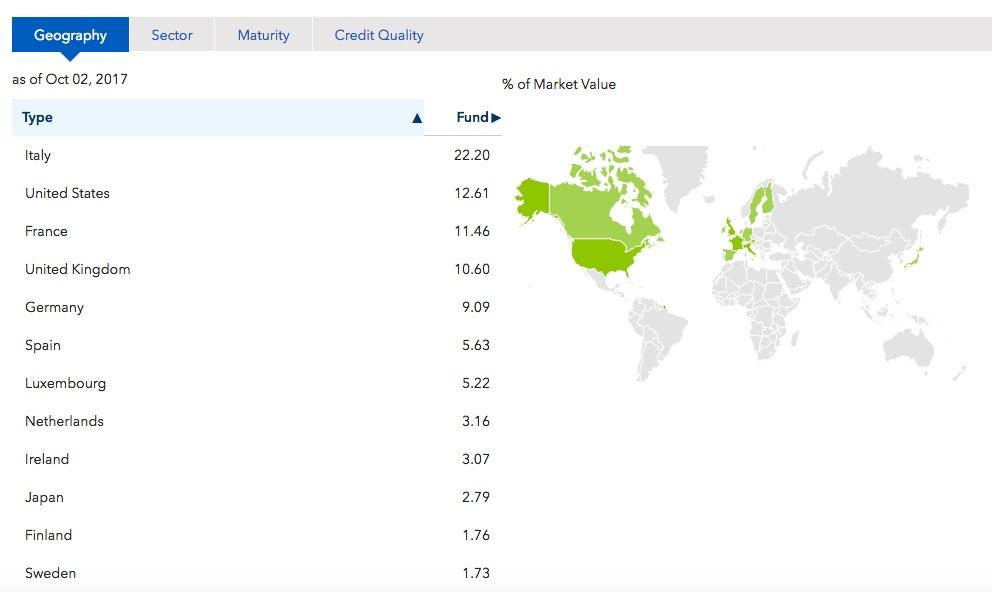Click the United States value 12.61

[472, 193]
